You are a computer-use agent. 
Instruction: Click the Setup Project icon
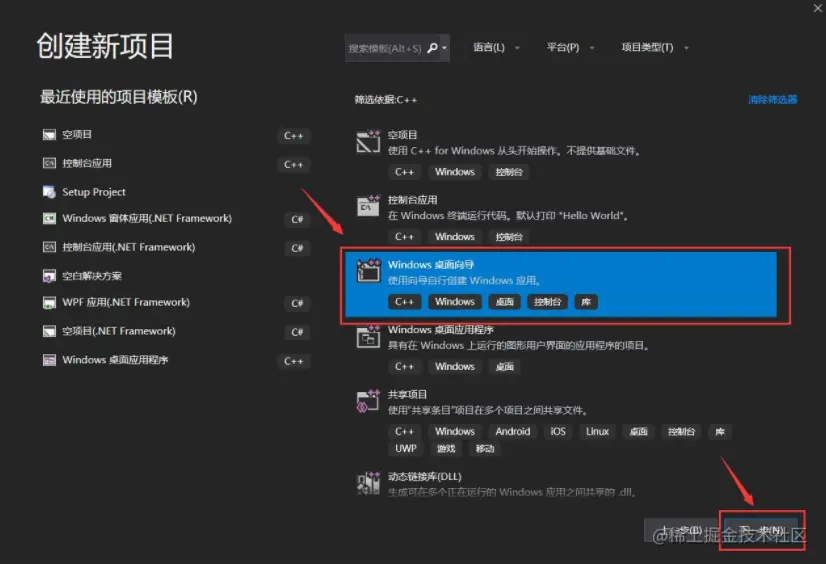[x=49, y=192]
